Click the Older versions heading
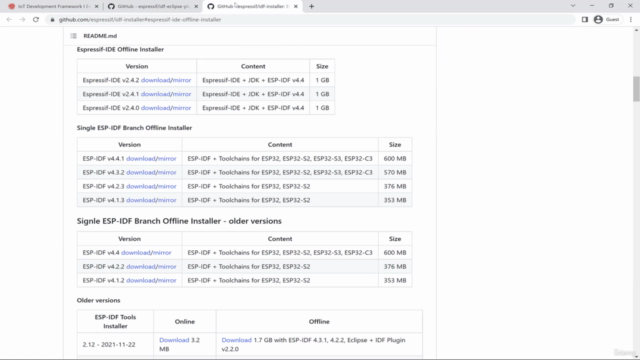Viewport: 640px width, 360px height. click(98, 300)
